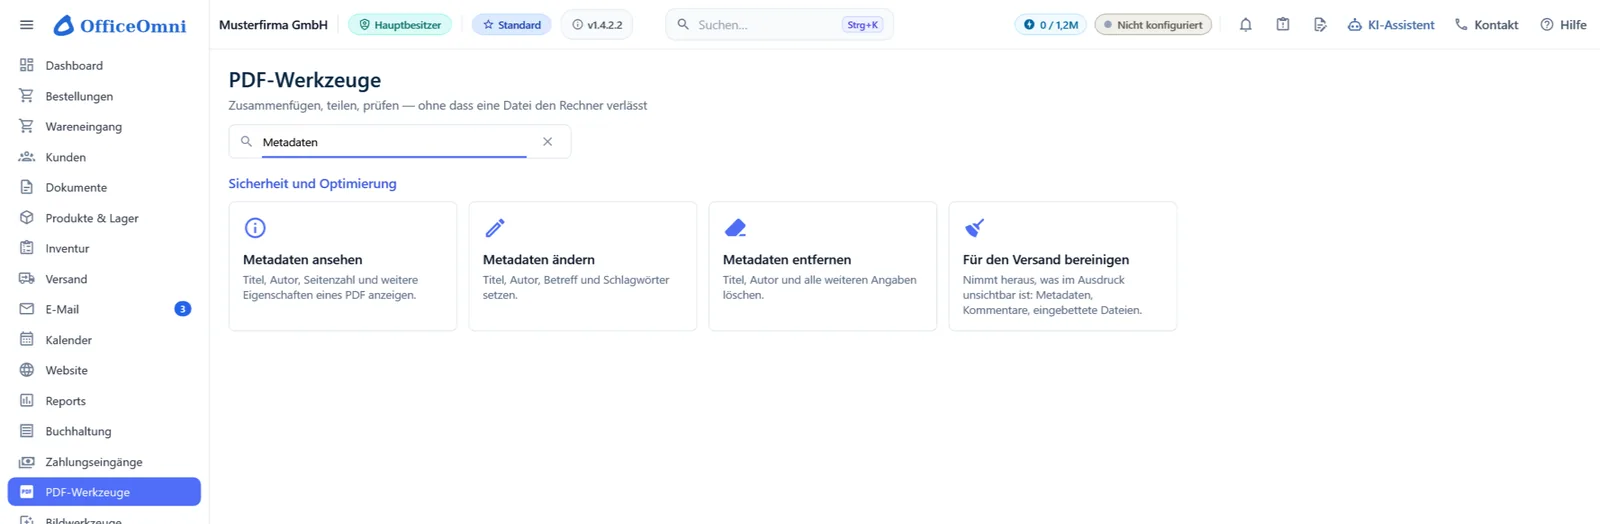Open Kalender in sidebar

[104, 340]
